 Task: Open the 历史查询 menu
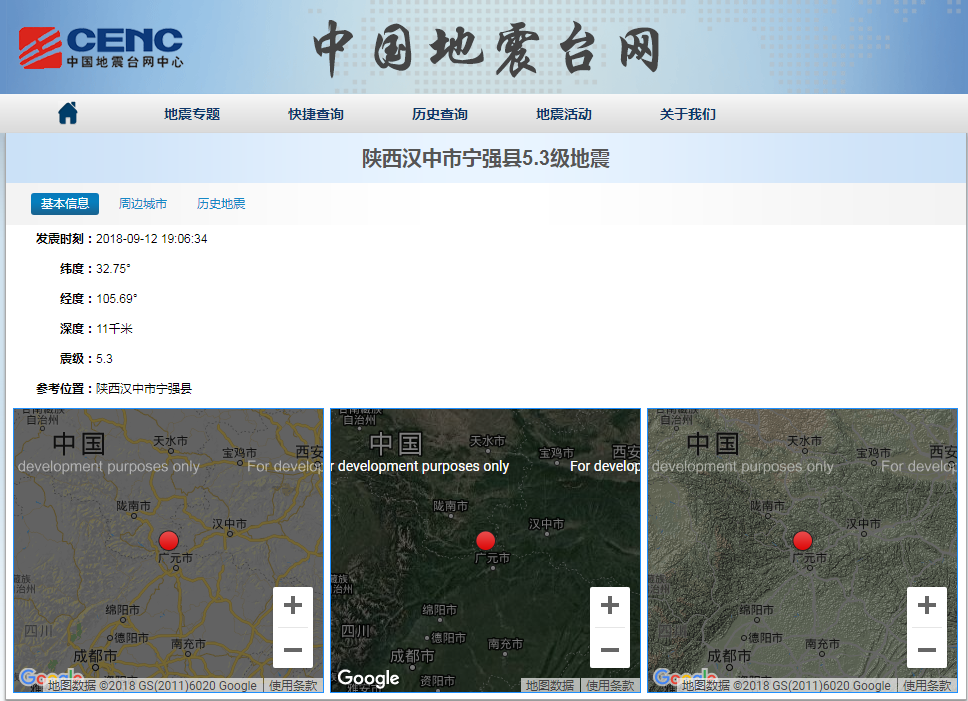click(x=440, y=114)
